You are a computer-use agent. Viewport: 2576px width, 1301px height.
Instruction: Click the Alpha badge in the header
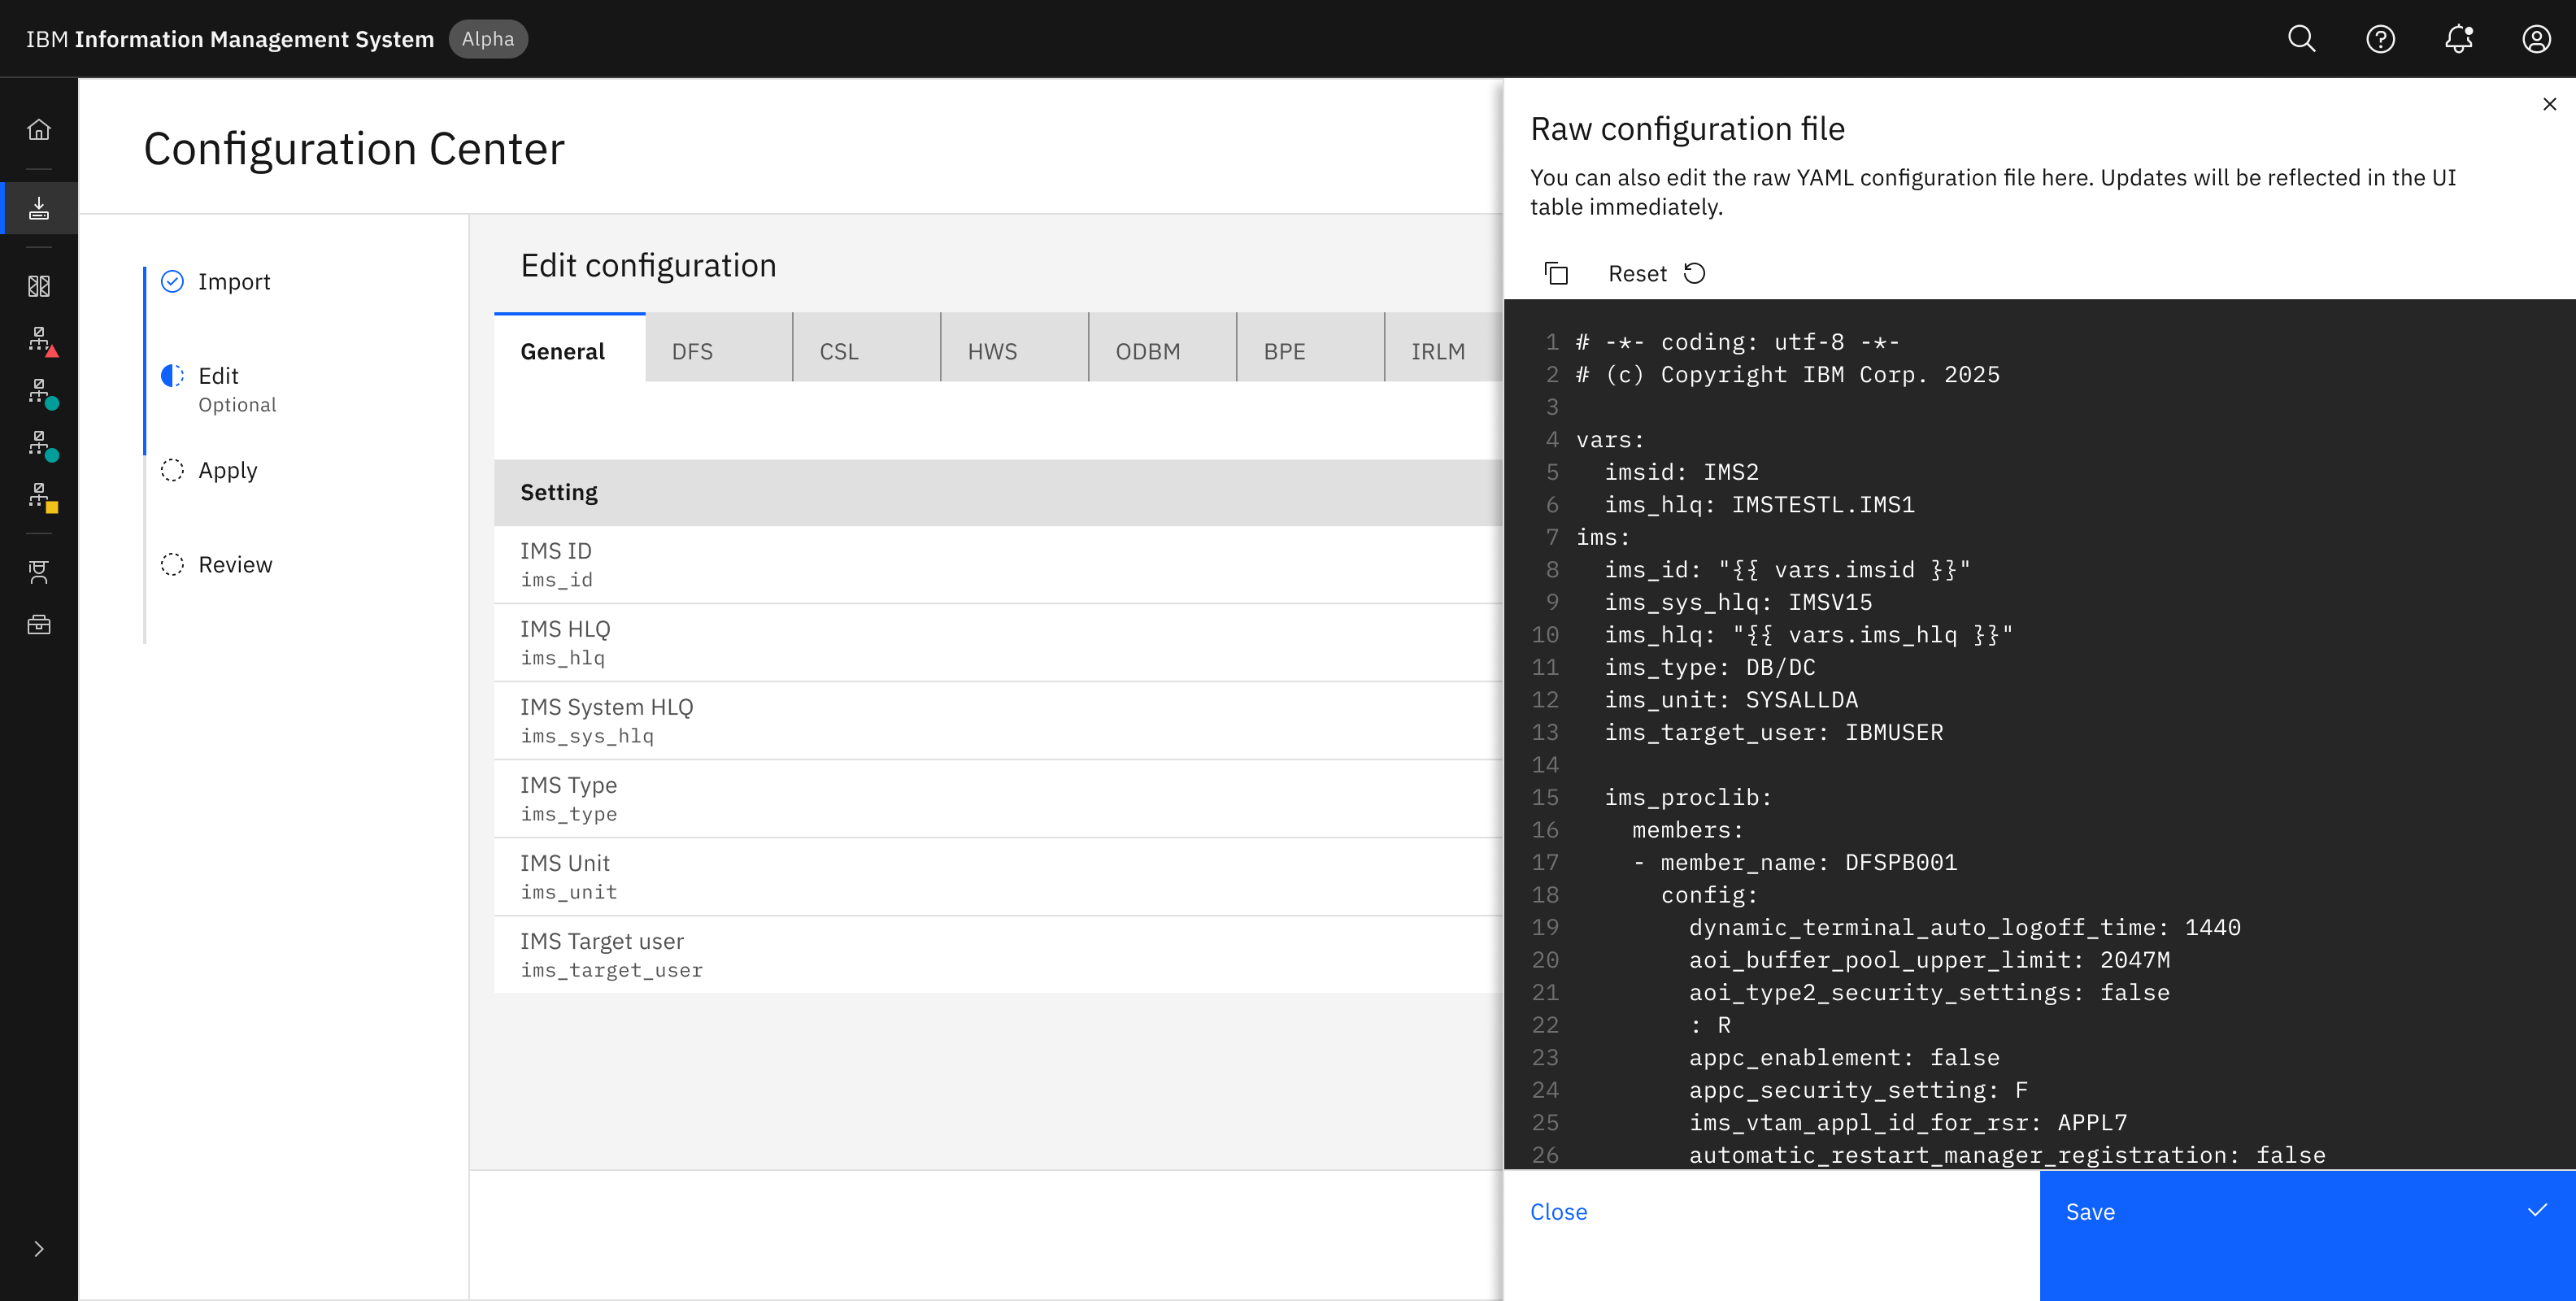coord(488,39)
